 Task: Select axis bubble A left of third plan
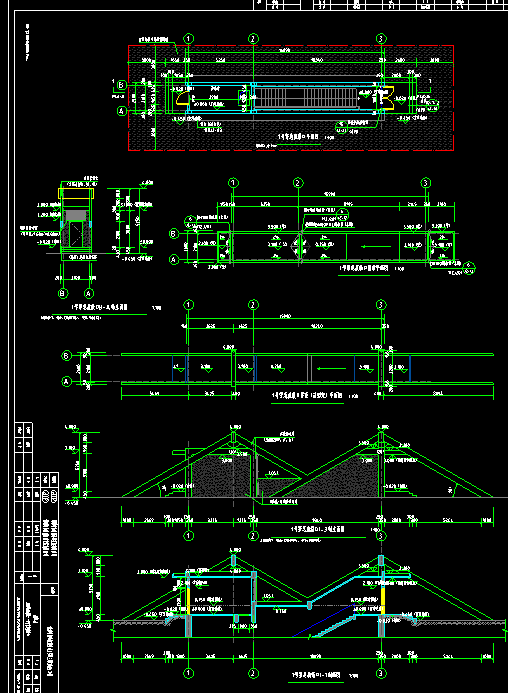click(x=66, y=381)
